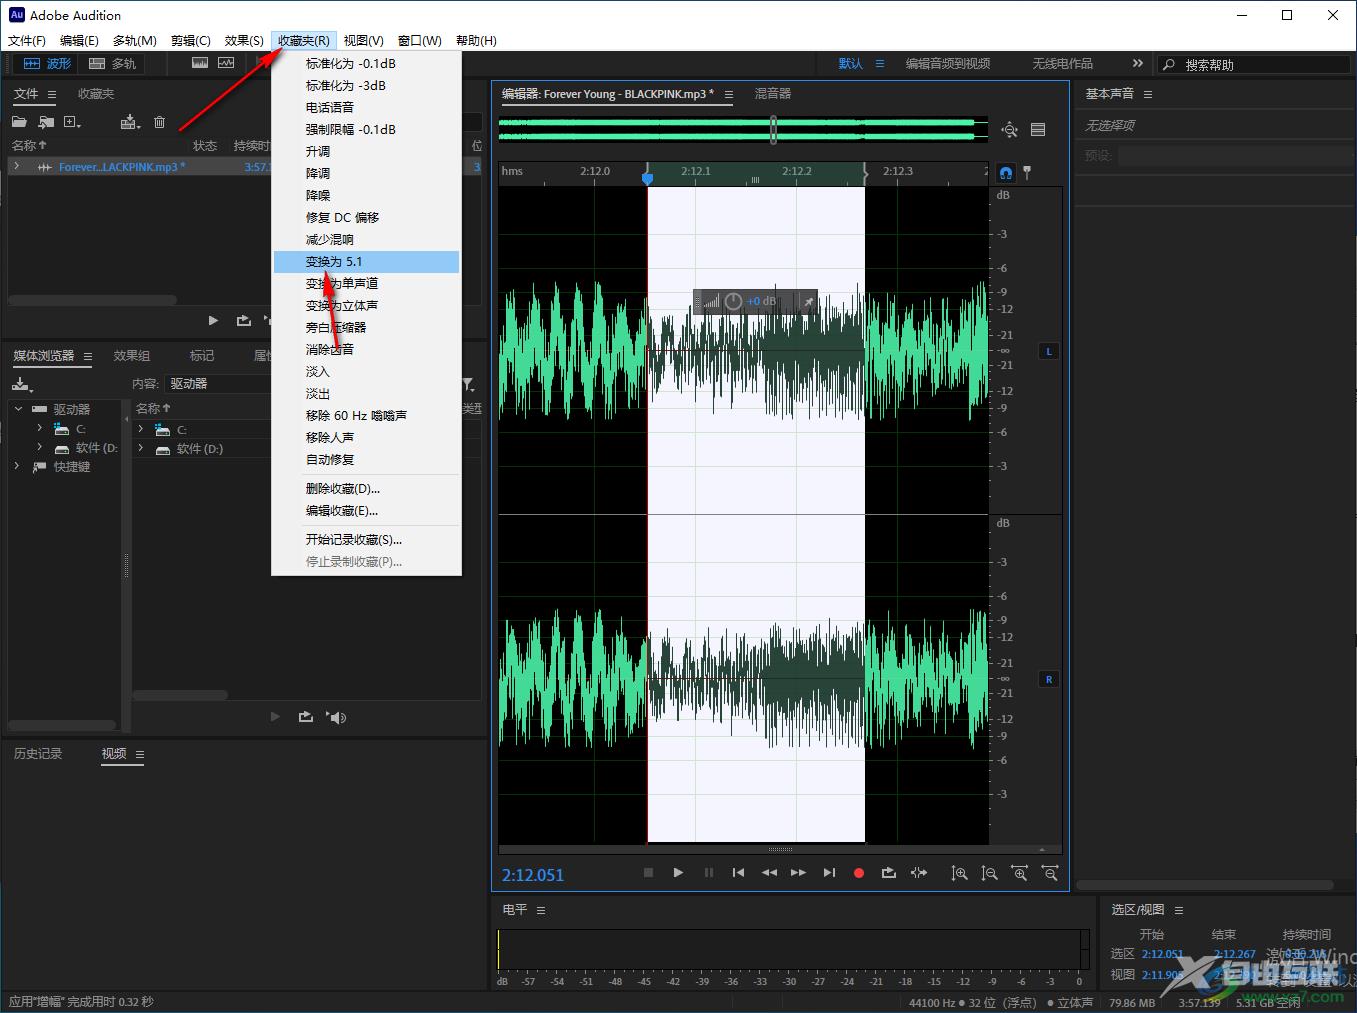This screenshot has width=1357, height=1013.
Task: Expand 软件 (D:) in the file list
Action: [141, 449]
